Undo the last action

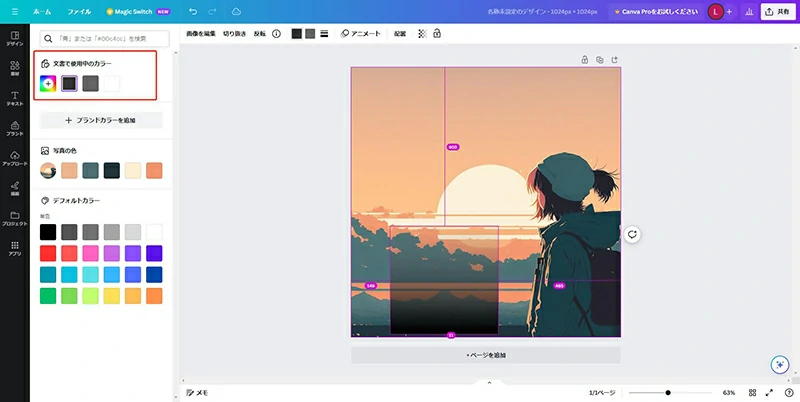point(193,12)
